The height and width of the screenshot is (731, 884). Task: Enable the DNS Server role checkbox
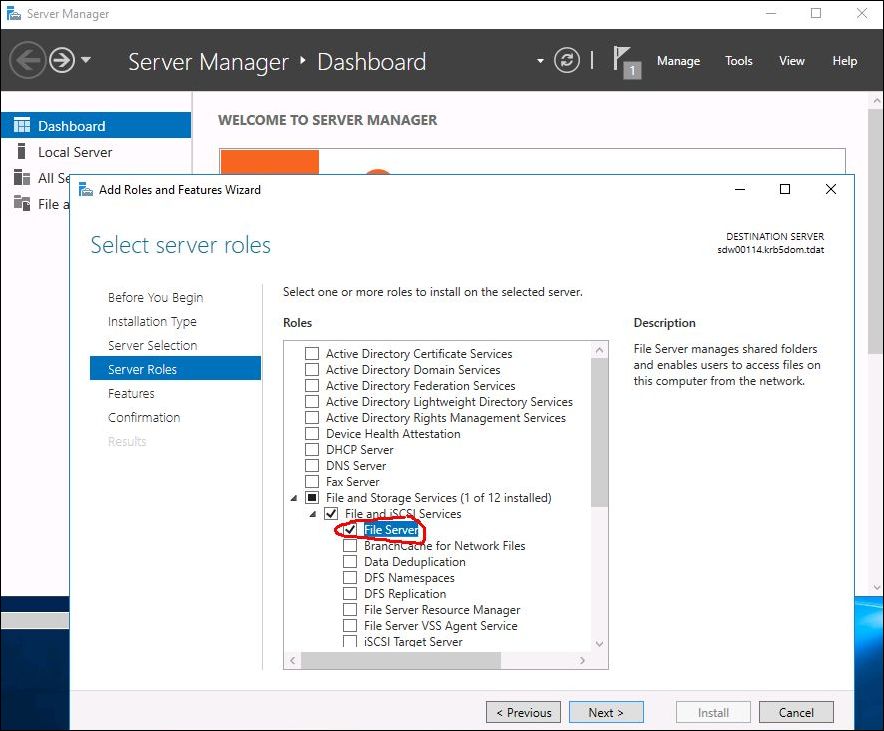[x=312, y=466]
